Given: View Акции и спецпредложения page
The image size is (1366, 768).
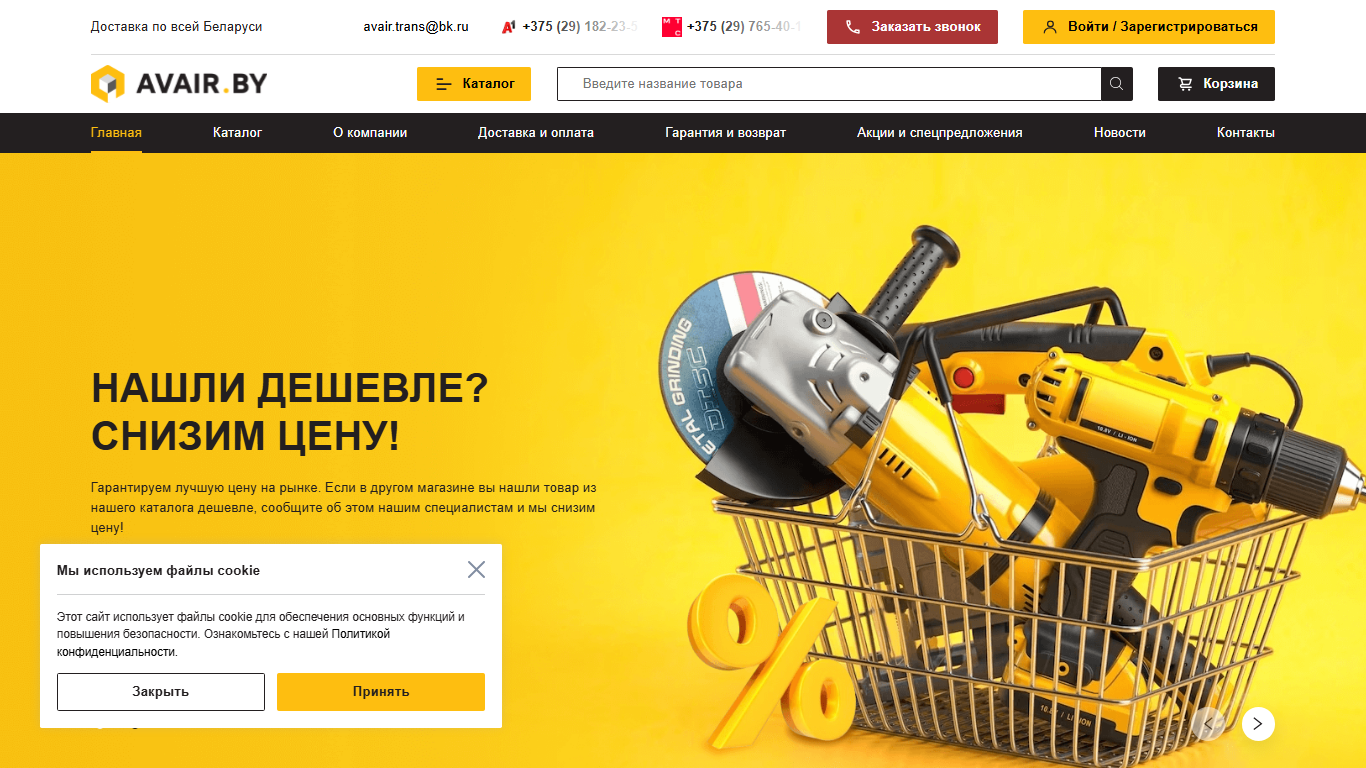Looking at the screenshot, I should 940,133.
